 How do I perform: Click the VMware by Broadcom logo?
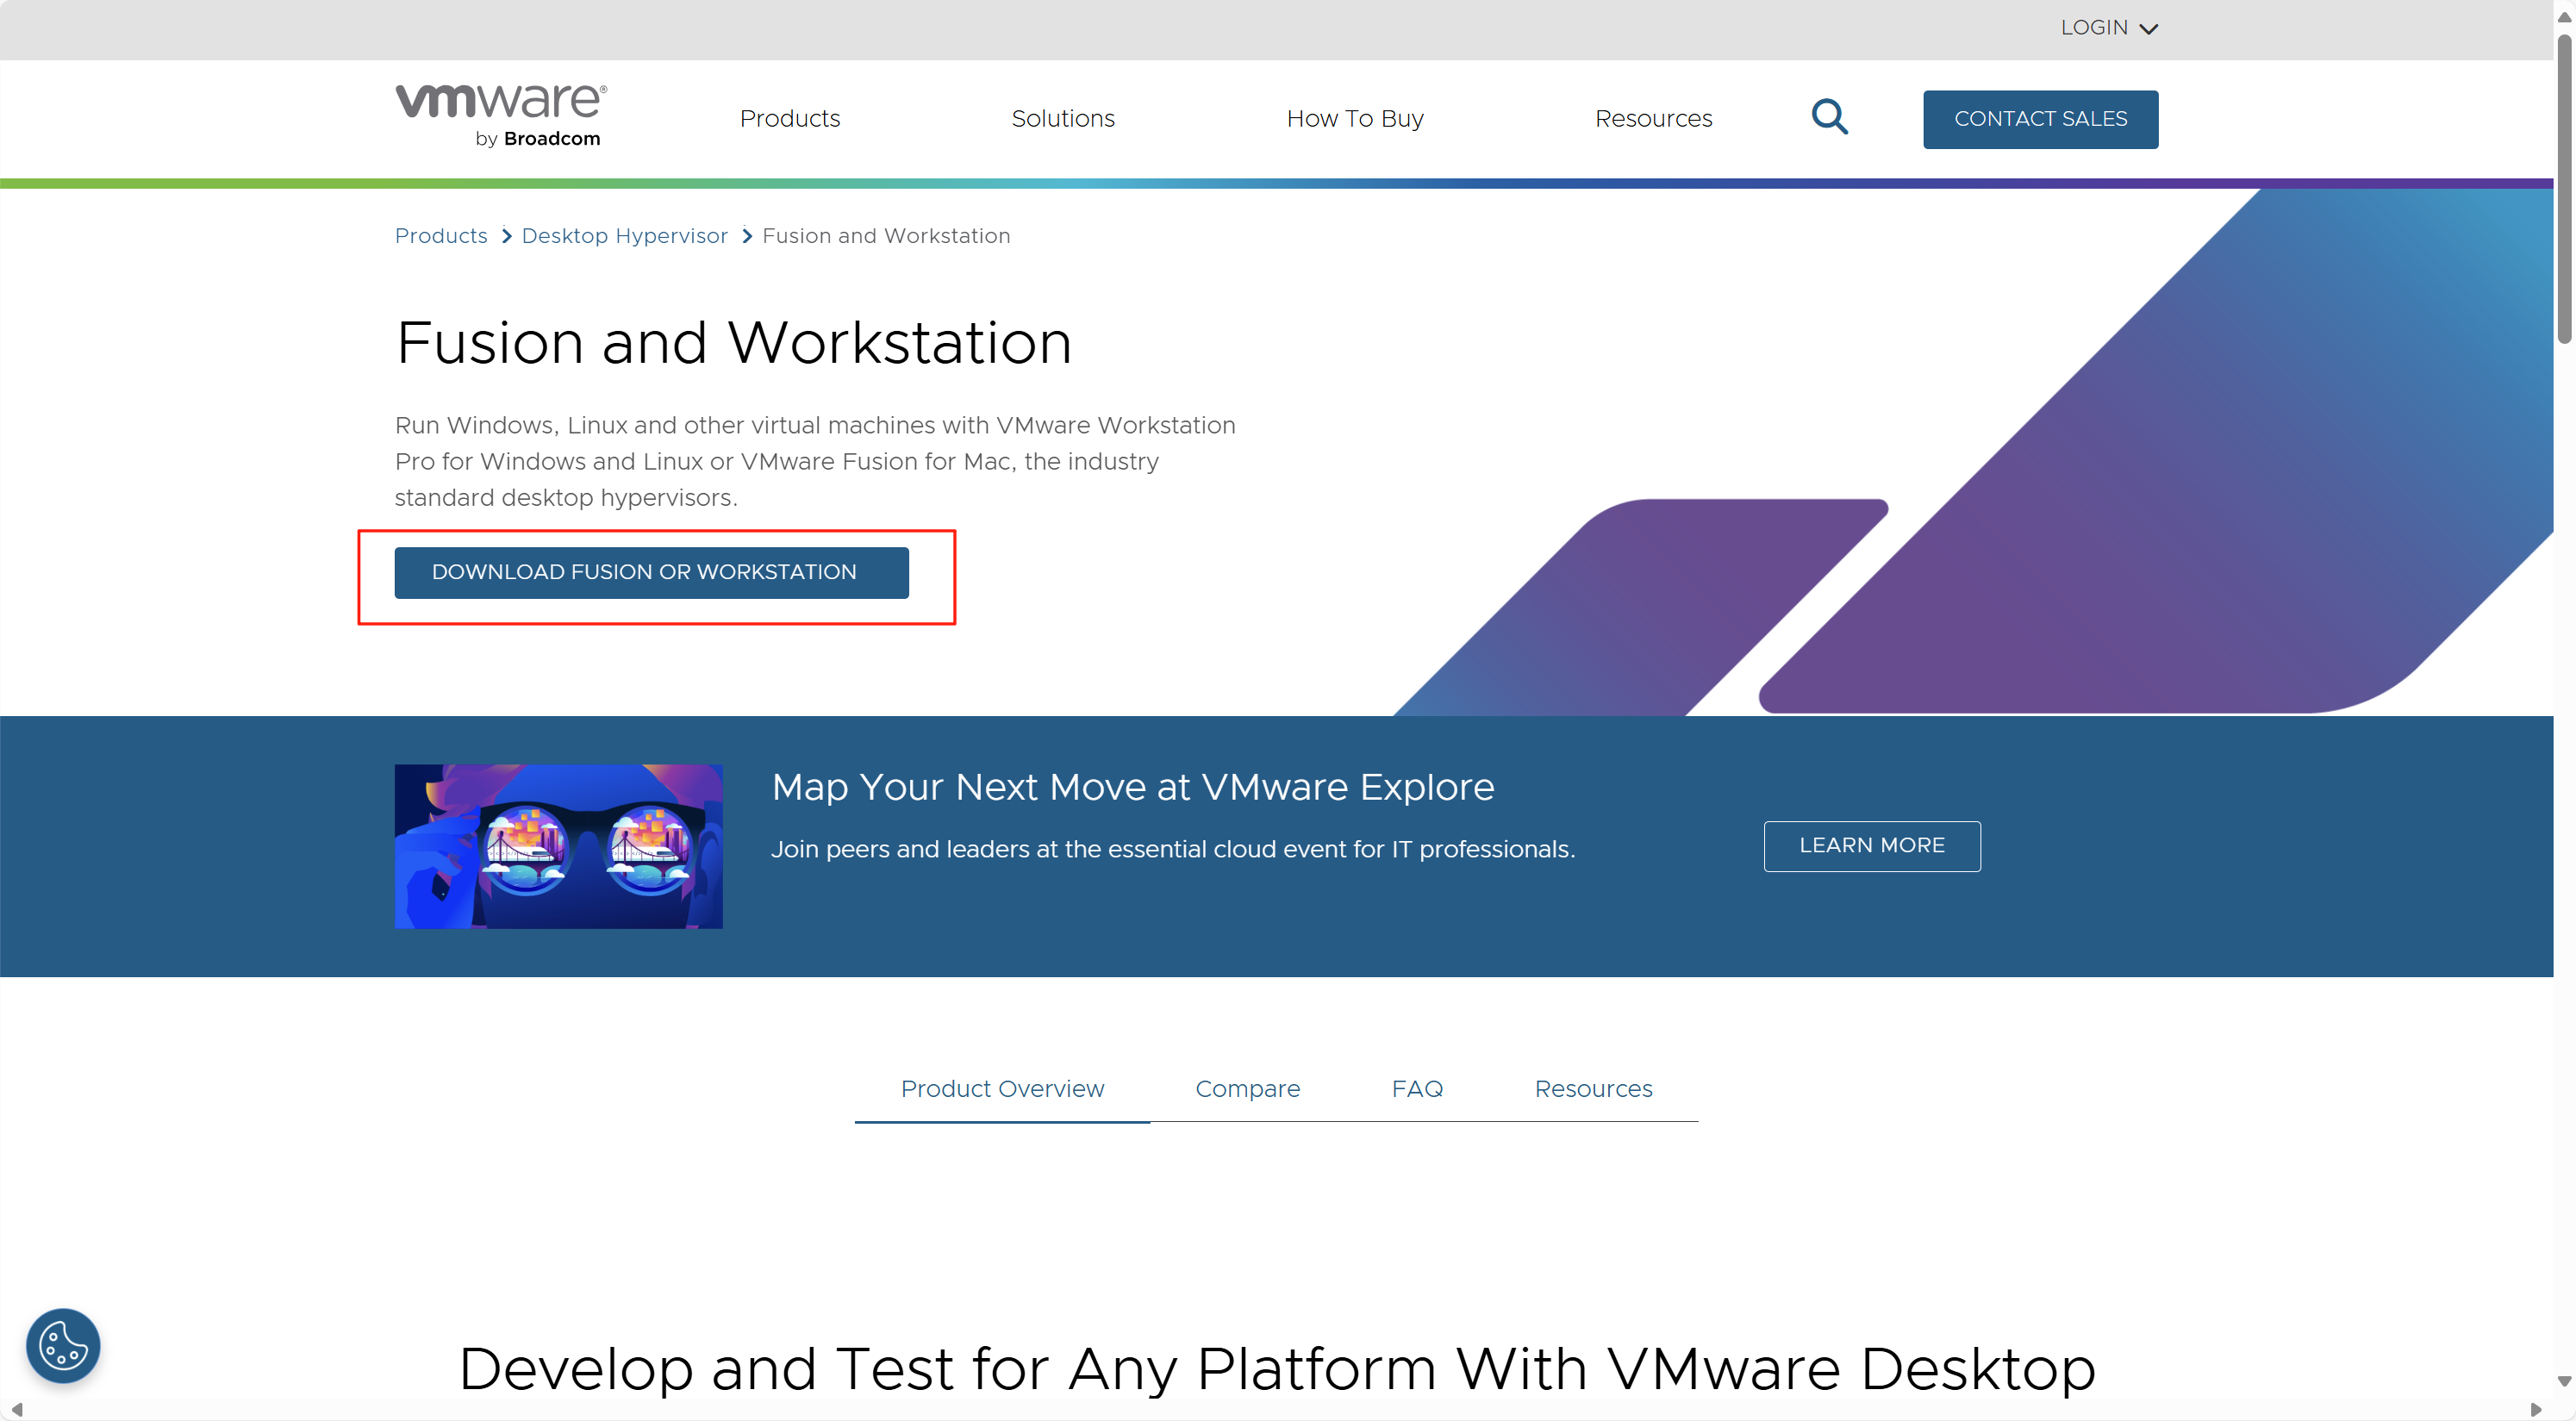coord(501,116)
